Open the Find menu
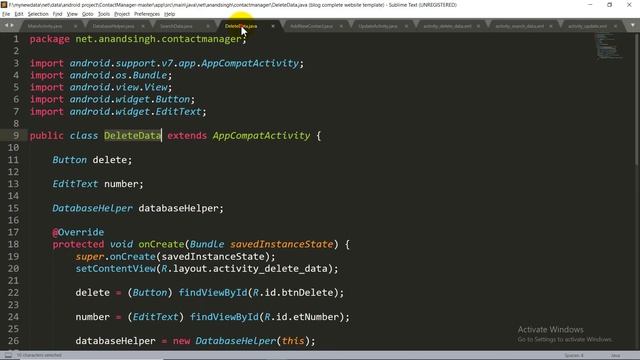Screen dimensions: 640x360 click(57, 14)
